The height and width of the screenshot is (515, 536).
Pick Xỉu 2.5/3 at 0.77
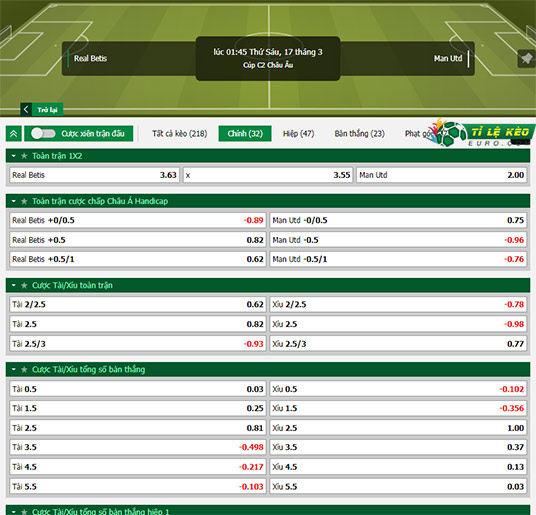(398, 344)
